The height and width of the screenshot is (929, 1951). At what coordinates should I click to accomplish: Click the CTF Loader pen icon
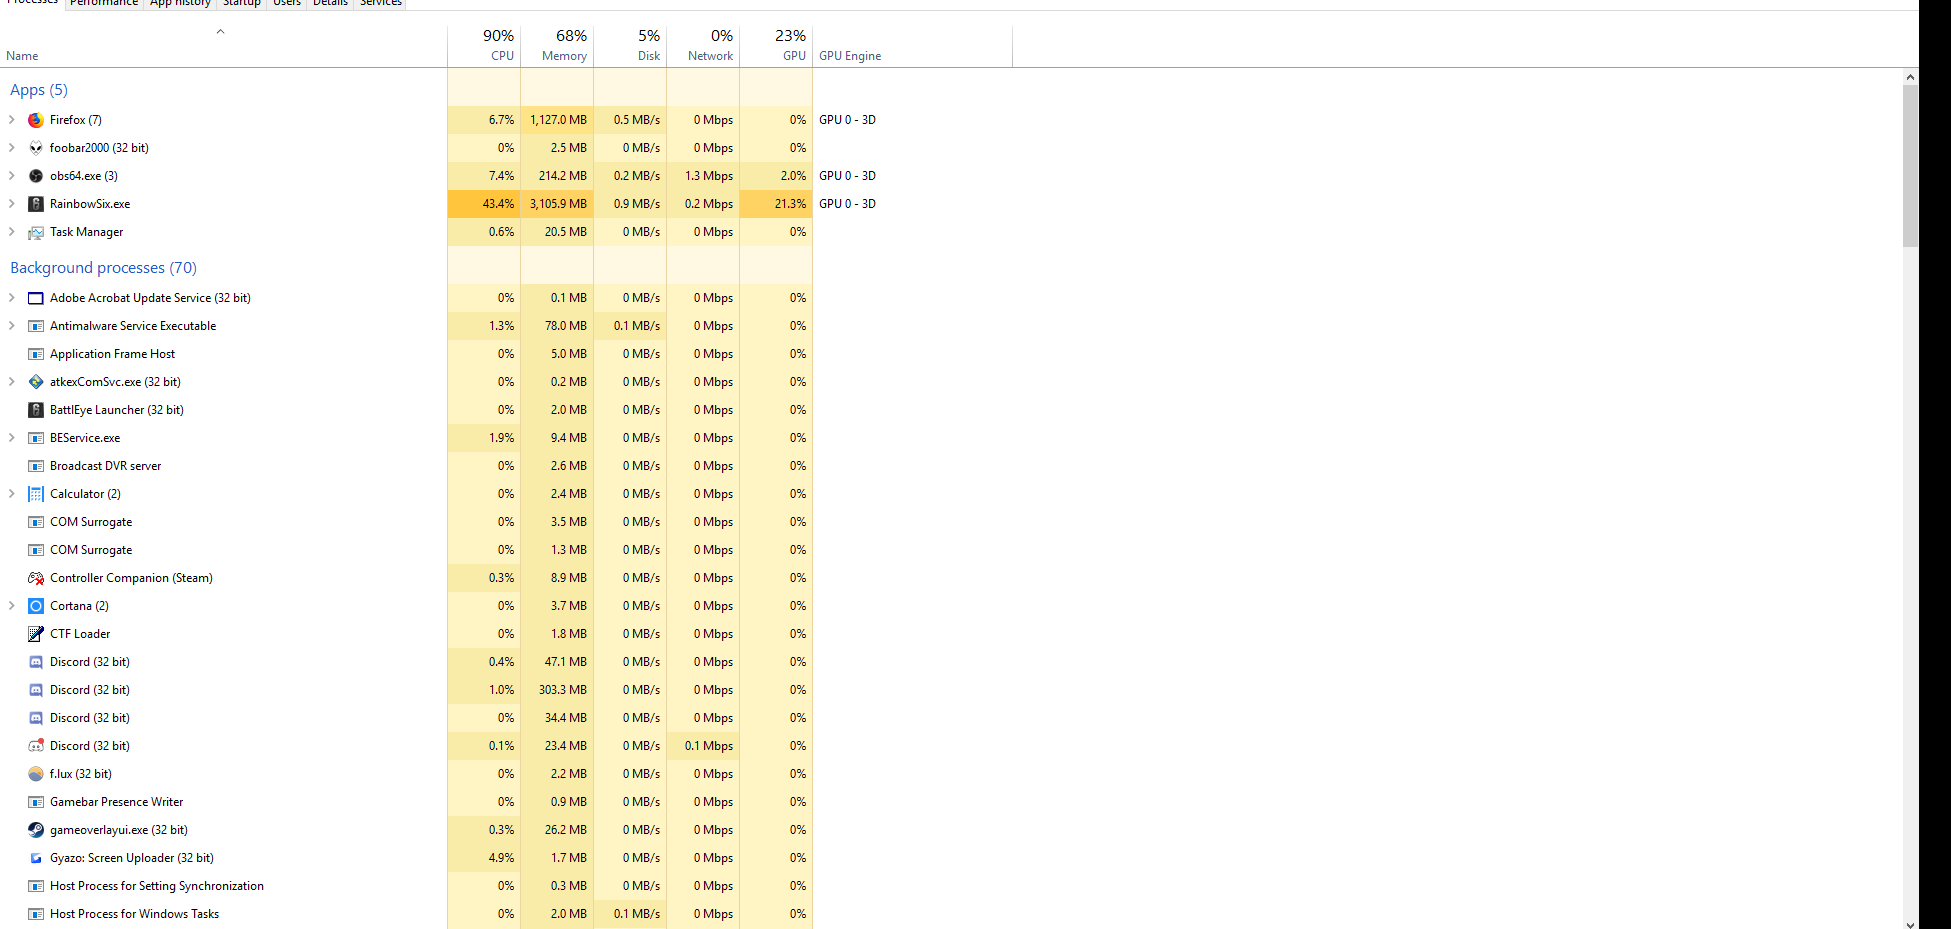[36, 634]
